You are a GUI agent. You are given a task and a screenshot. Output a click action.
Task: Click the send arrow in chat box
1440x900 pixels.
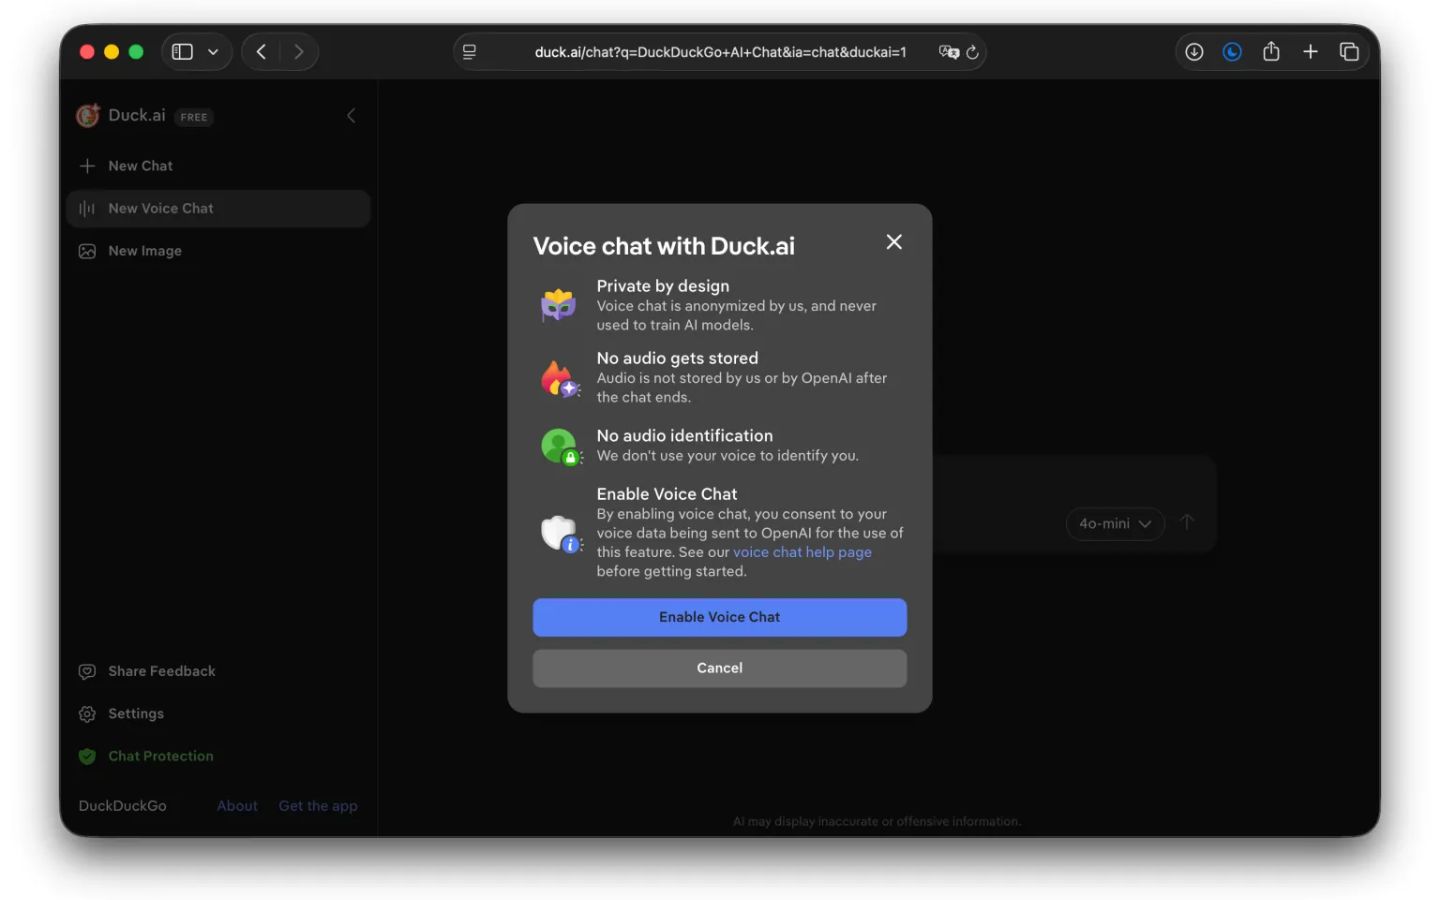pos(1187,522)
